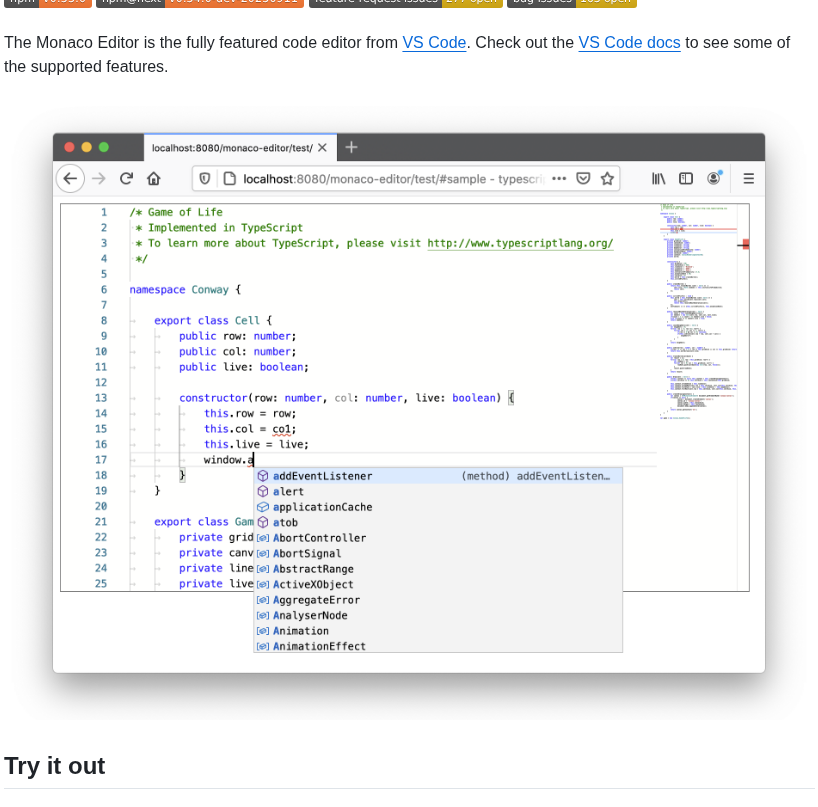Click line number 13 in the gutter
The width and height of the screenshot is (818, 807).
pyautogui.click(x=101, y=398)
